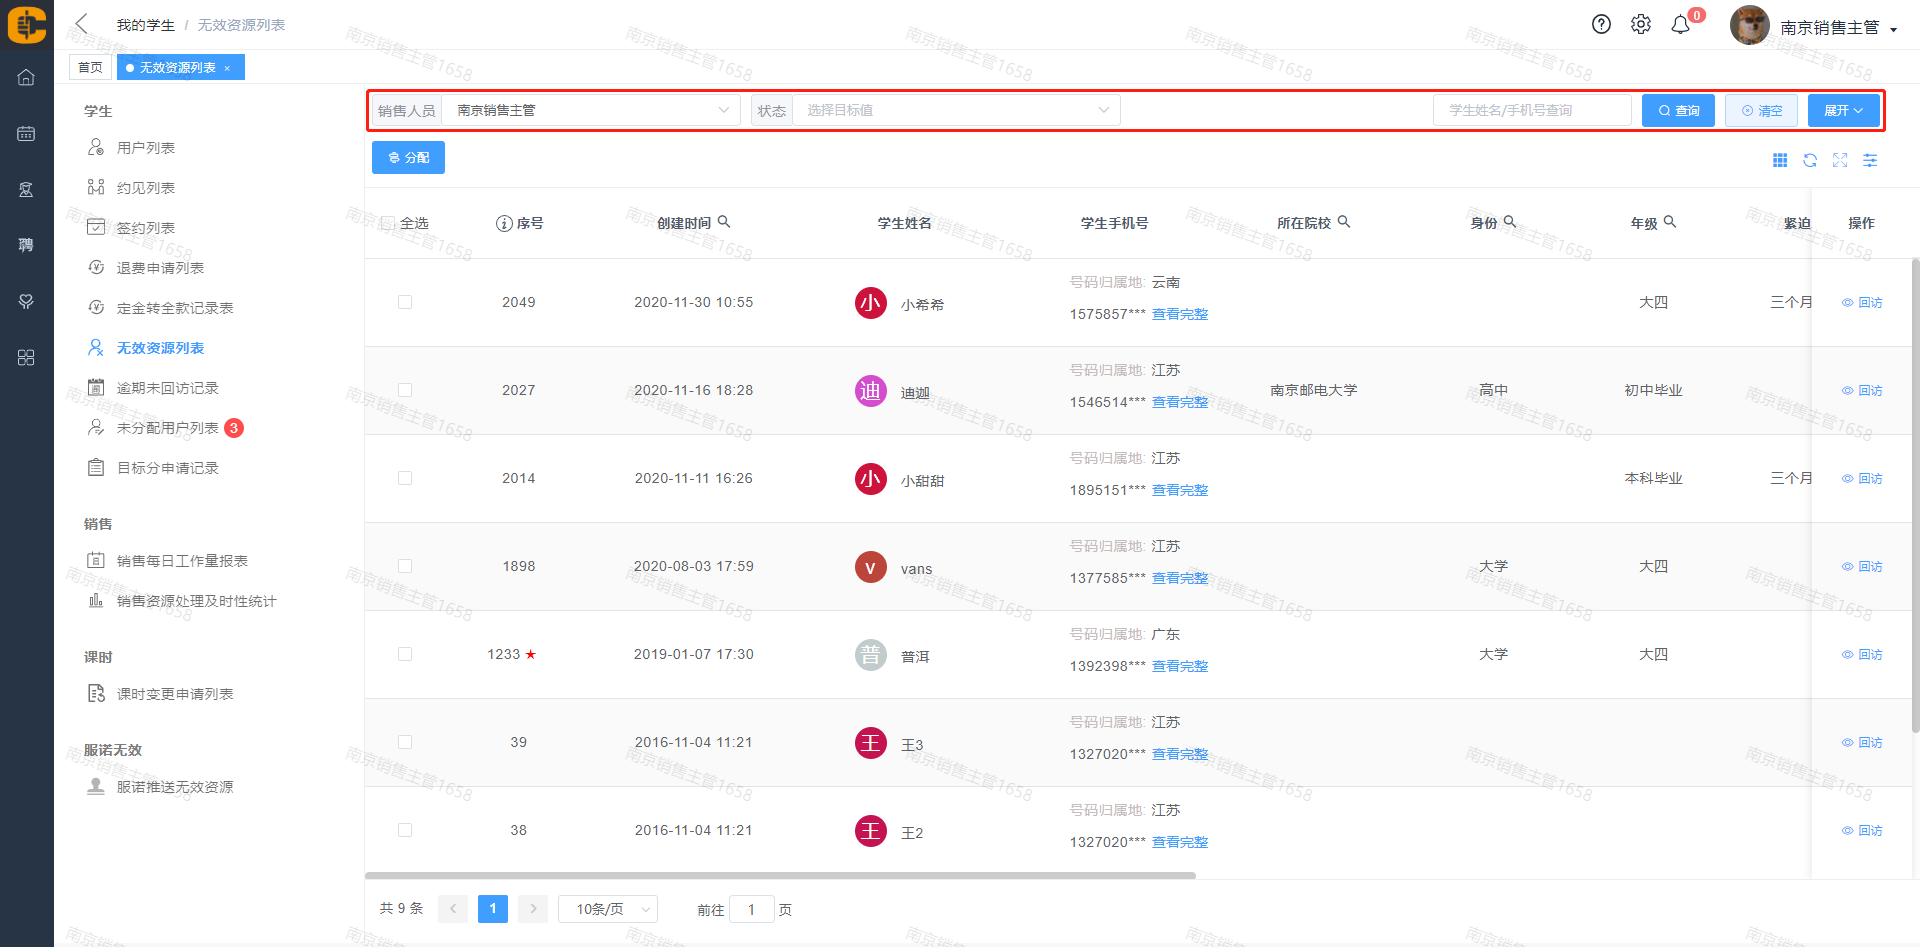Open the 销售人员 dropdown
Screen dimensions: 1920x947
click(x=590, y=110)
